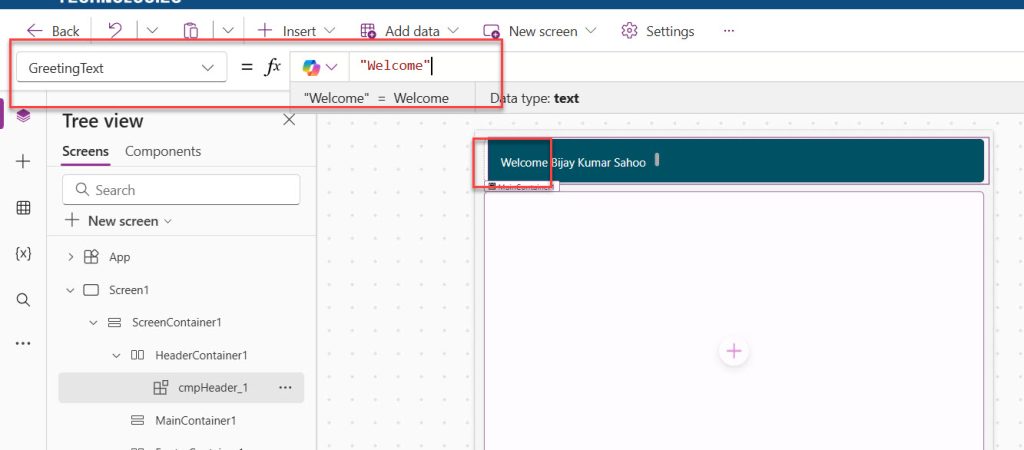This screenshot has width=1024, height=450.
Task: Open the Variables icon in sidebar
Action: [x=24, y=253]
